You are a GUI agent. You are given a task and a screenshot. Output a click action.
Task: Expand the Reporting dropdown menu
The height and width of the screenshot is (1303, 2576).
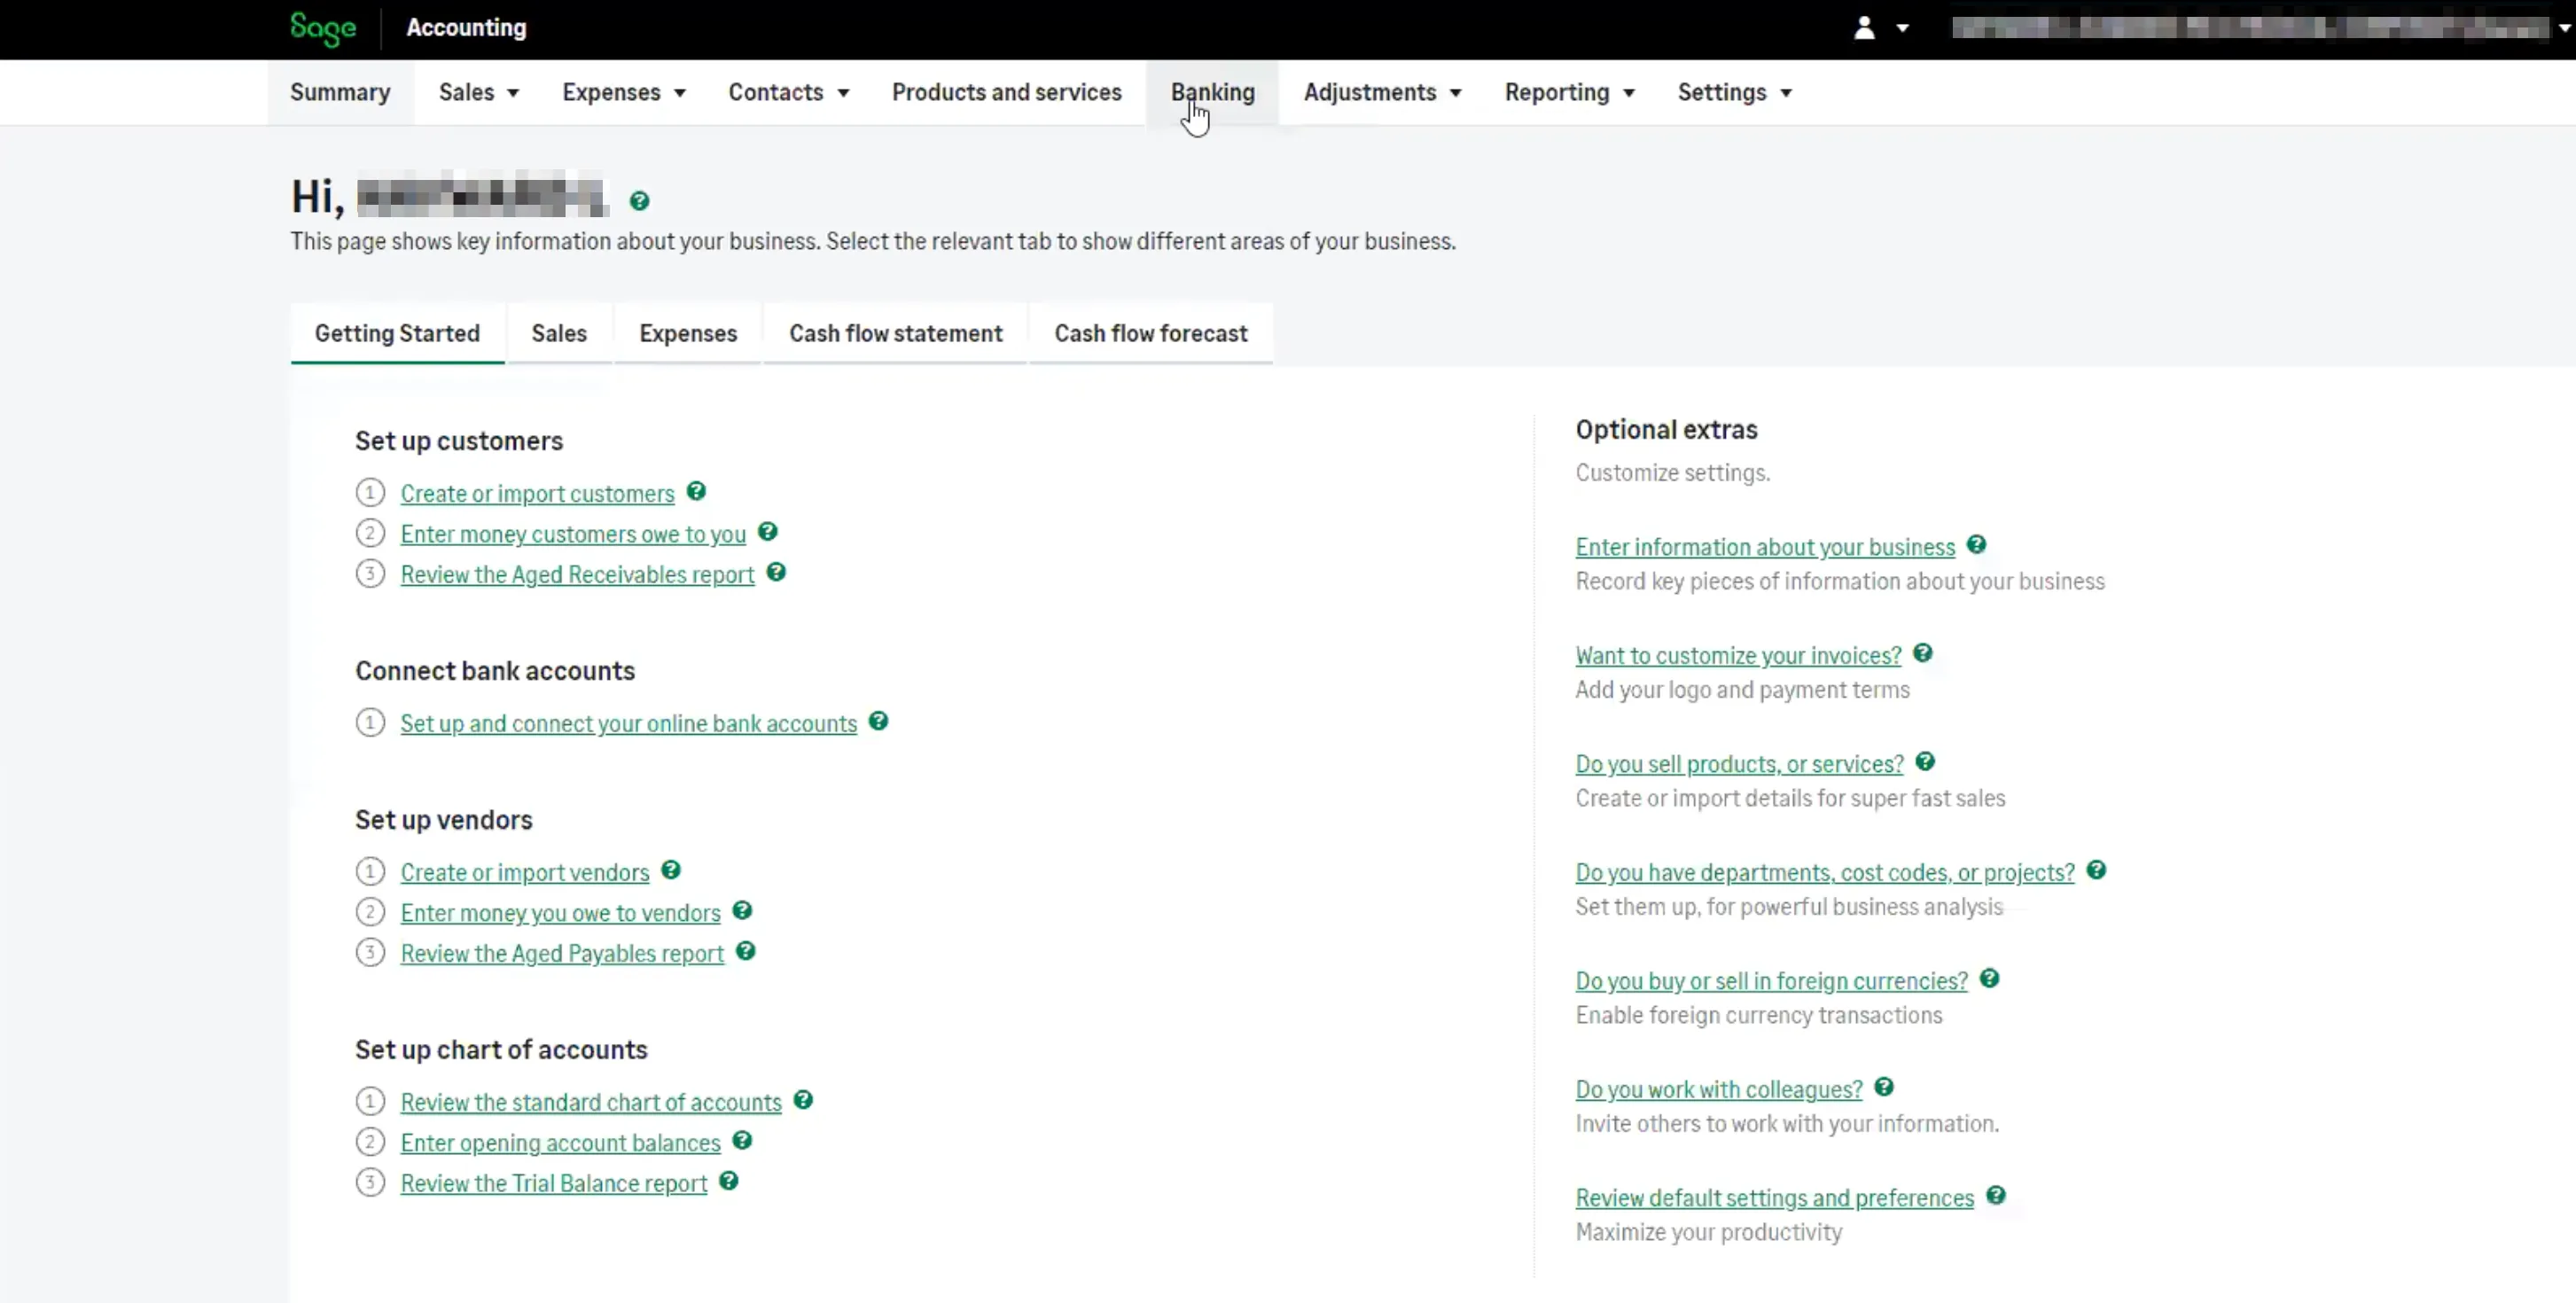tap(1569, 92)
